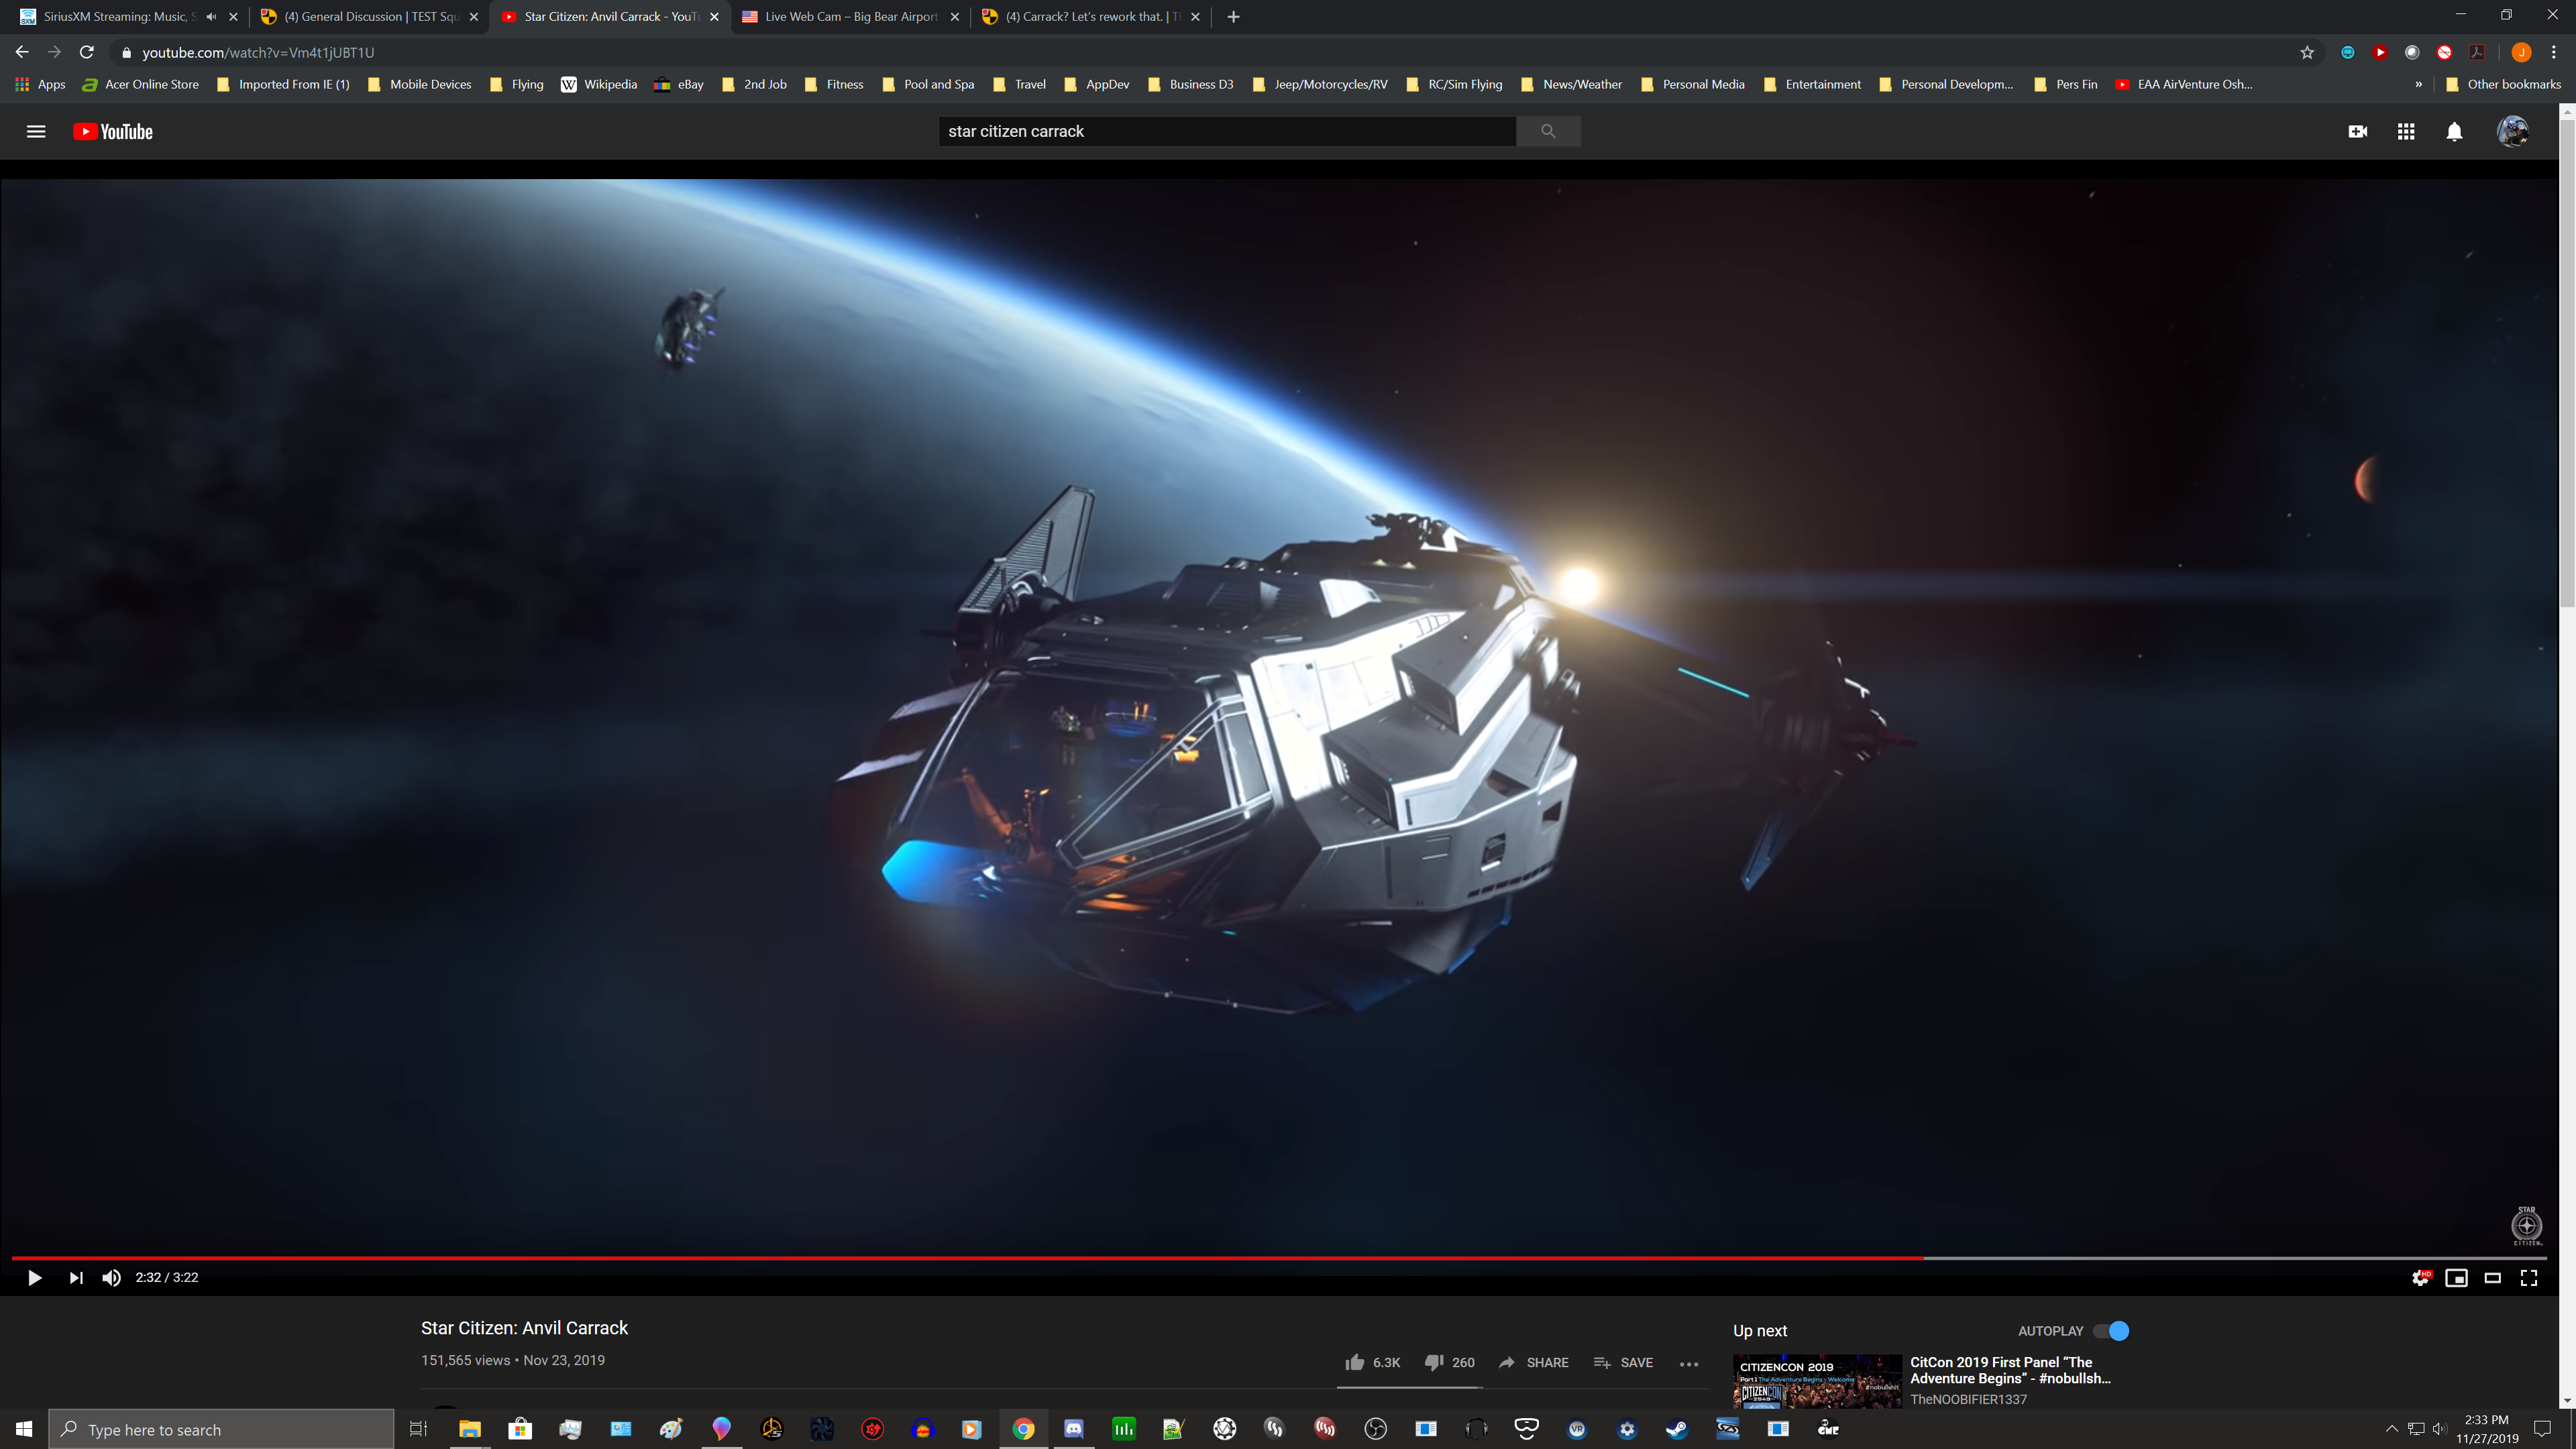This screenshot has width=2576, height=1449.
Task: Skip to next video
Action: click(x=76, y=1277)
